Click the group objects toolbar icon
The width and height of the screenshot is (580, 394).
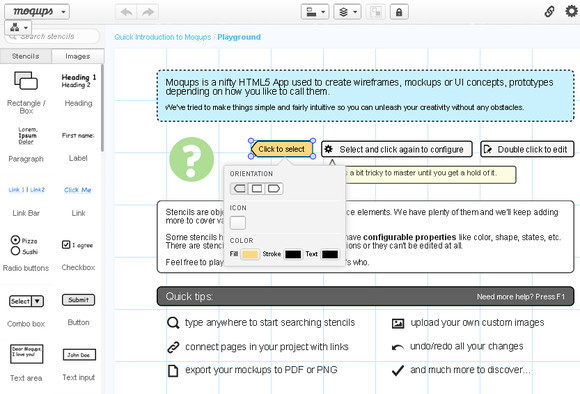pyautogui.click(x=376, y=12)
